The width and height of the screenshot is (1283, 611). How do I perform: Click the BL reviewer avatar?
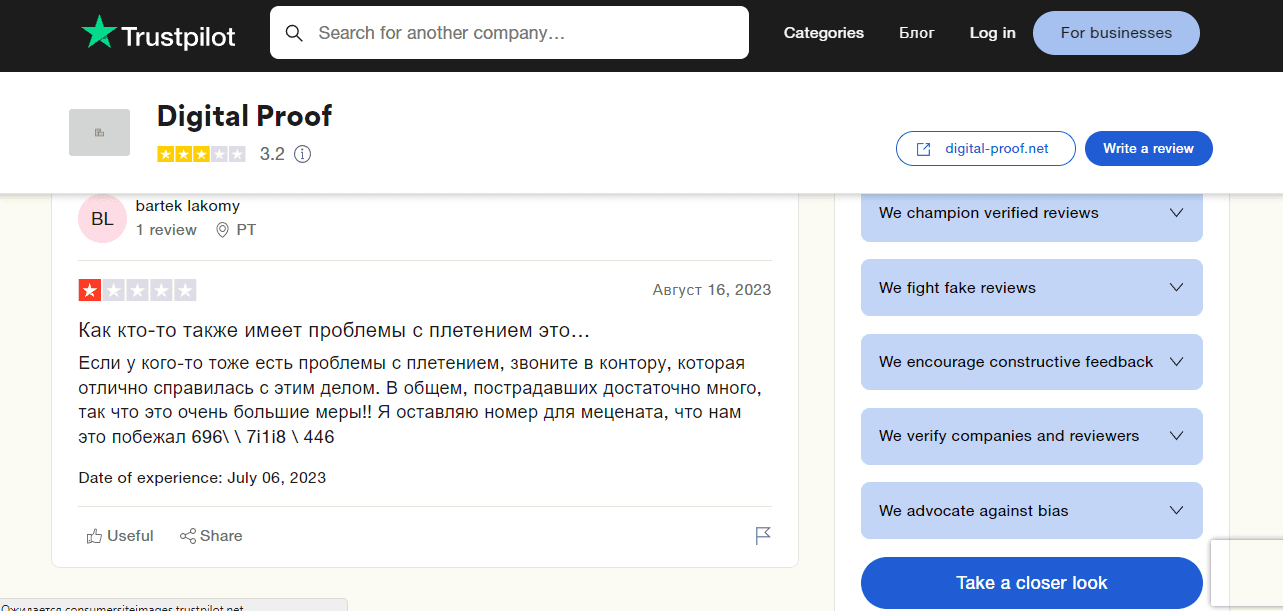click(101, 218)
